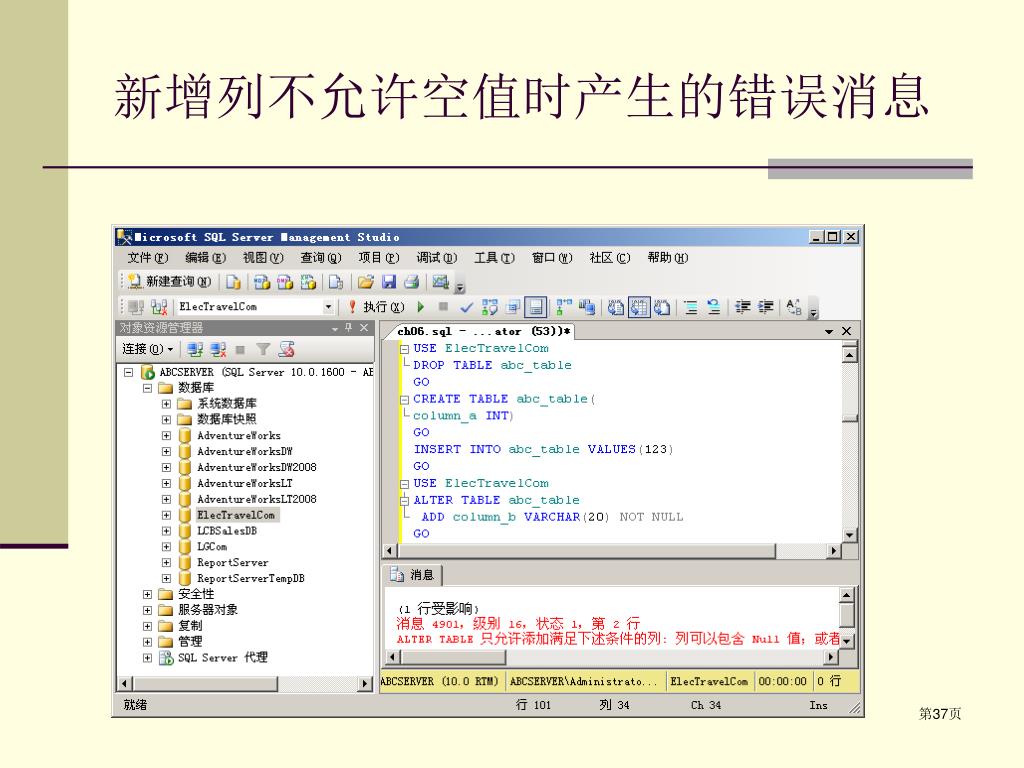Viewport: 1024px width, 768px height.
Task: Open the 连接(O) connect dropdown
Action: coord(148,349)
